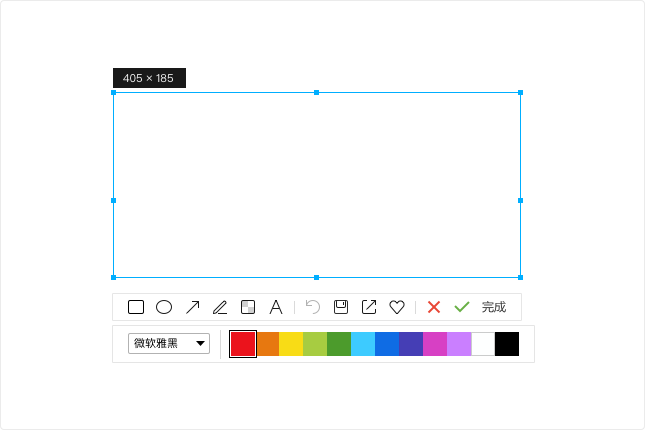Undo the last annotation

[x=313, y=307]
